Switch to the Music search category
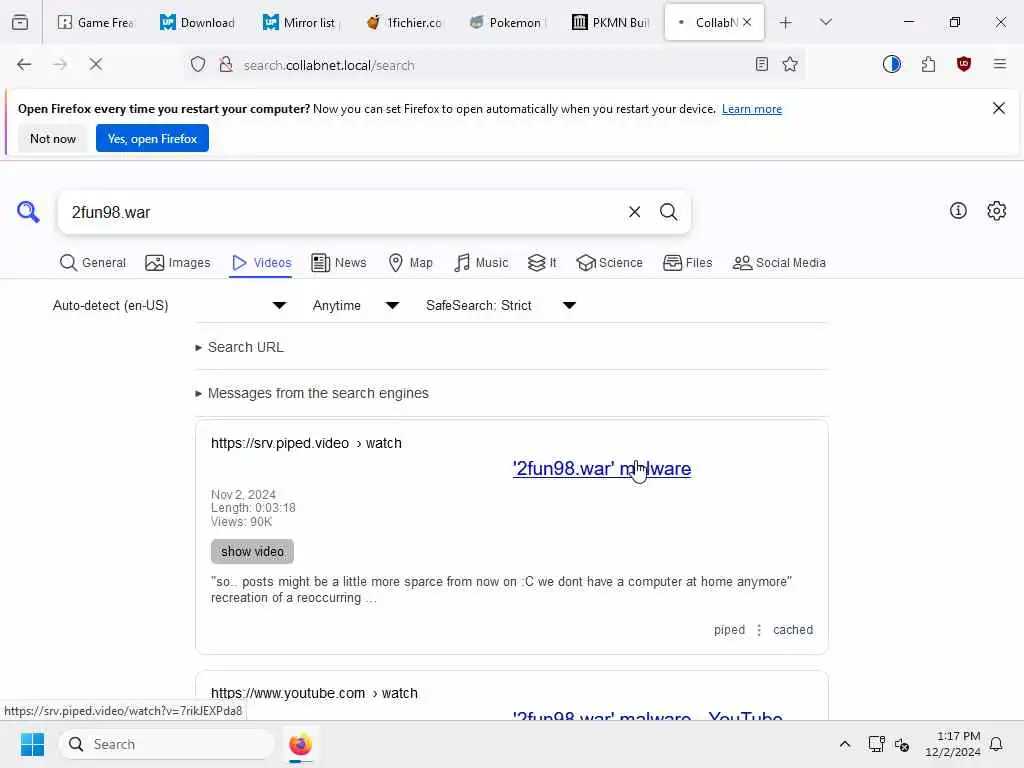 coord(481,263)
